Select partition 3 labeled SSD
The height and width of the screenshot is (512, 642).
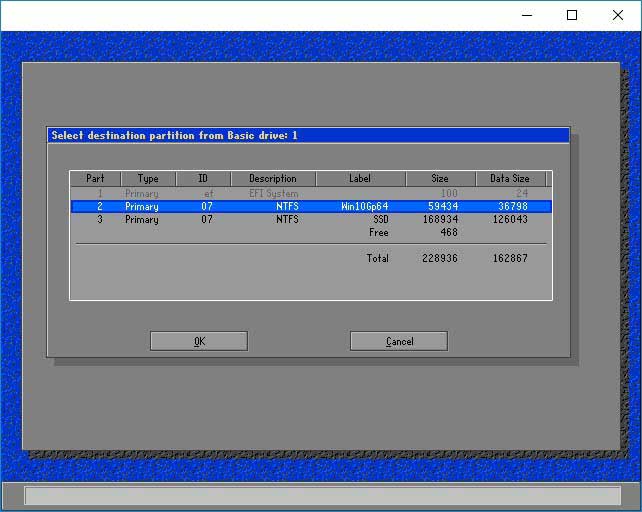(x=310, y=219)
